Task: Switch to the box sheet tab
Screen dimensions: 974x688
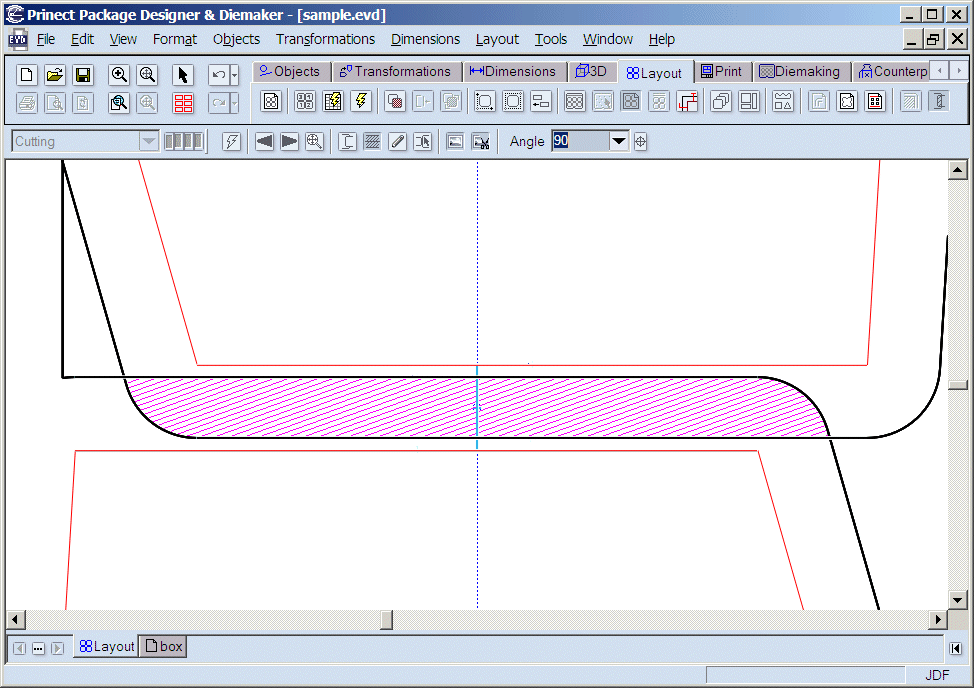Action: (x=164, y=646)
